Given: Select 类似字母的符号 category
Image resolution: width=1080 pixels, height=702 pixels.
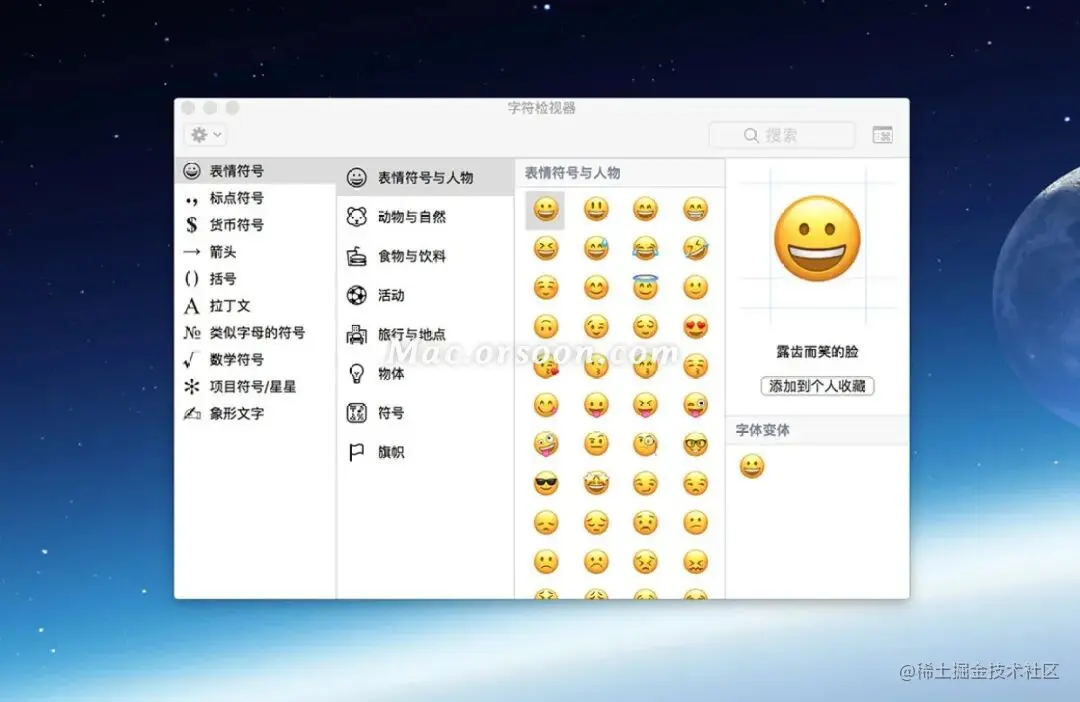Looking at the screenshot, I should tap(255, 333).
